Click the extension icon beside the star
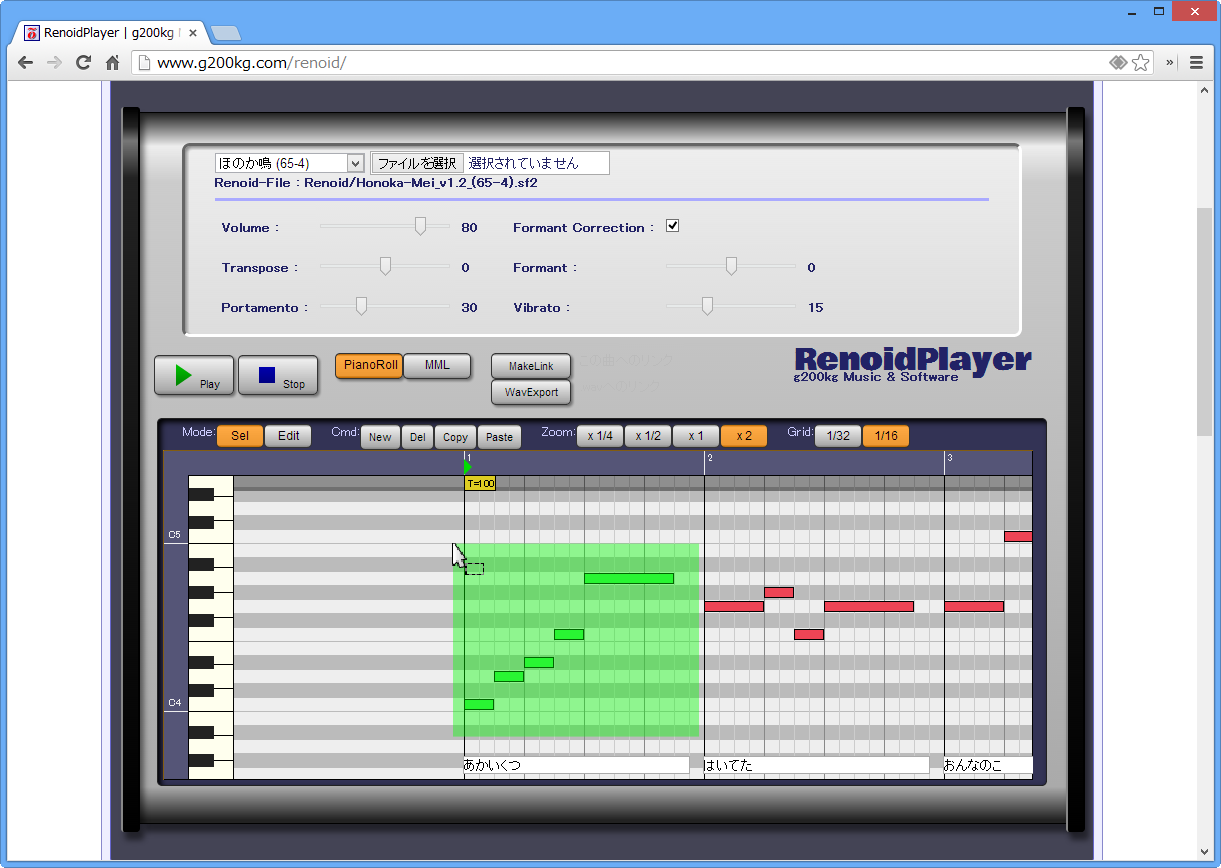Screen dimensions: 1221x868 (1118, 62)
